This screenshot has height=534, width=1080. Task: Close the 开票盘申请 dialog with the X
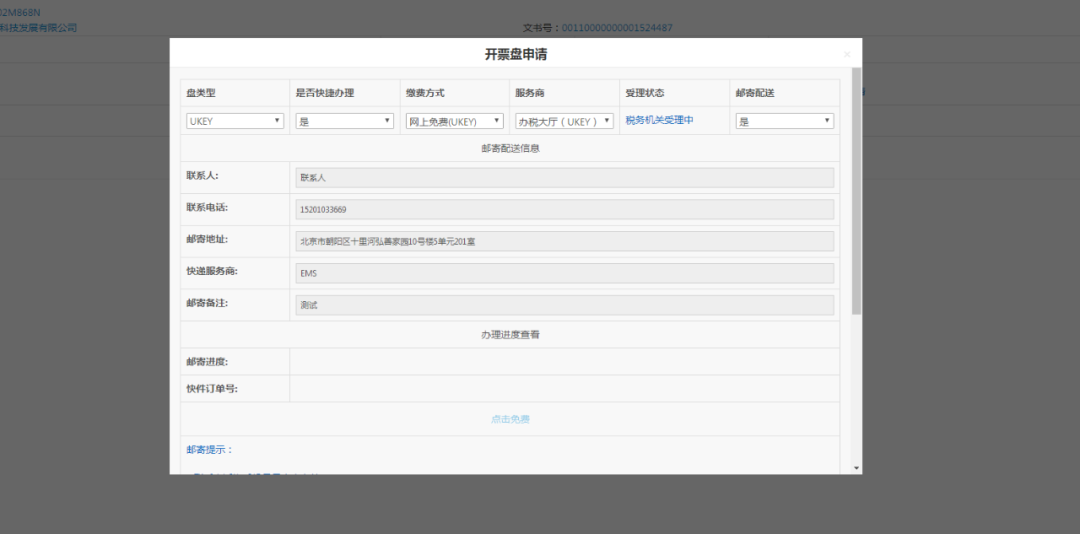click(847, 55)
